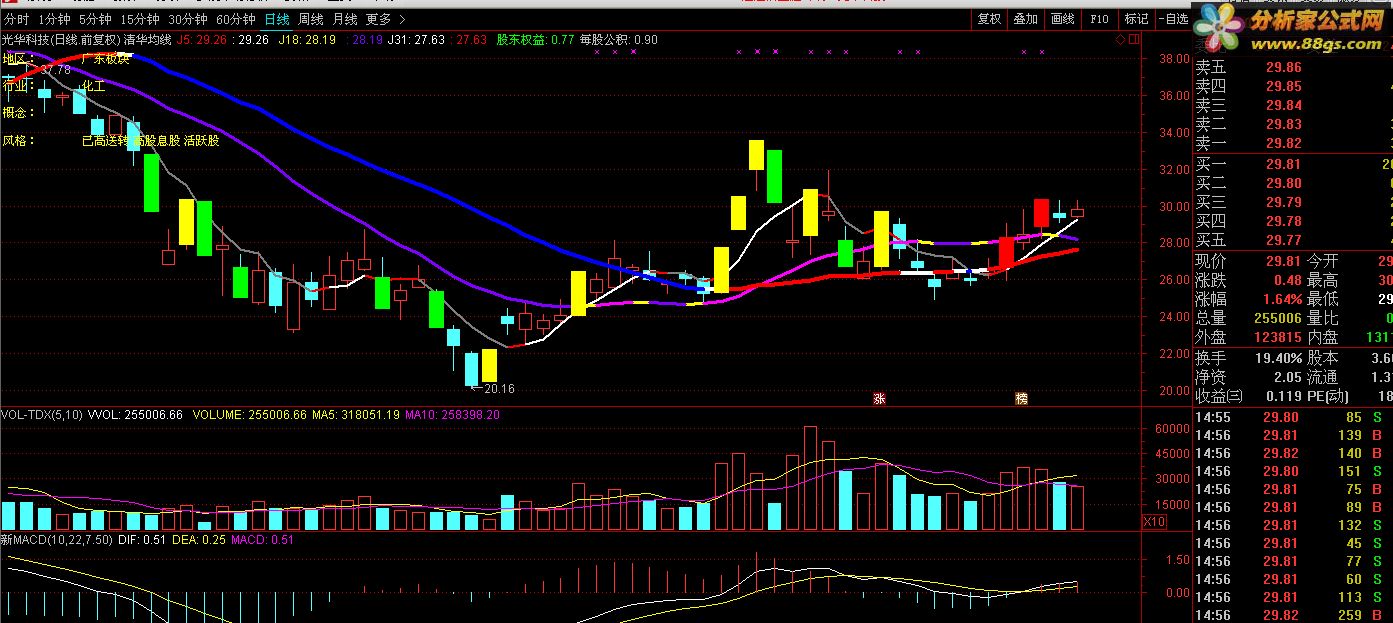Click the J18: 28.19 average label
This screenshot has height=623, width=1393.
[306, 40]
